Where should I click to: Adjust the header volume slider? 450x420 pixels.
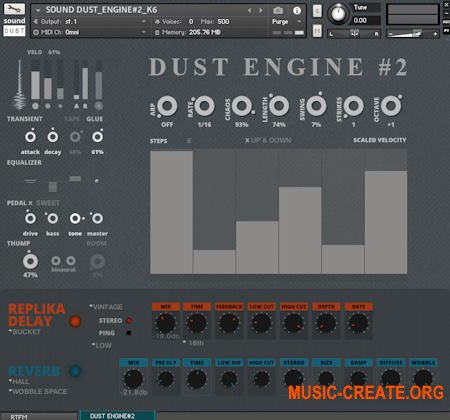tap(413, 34)
